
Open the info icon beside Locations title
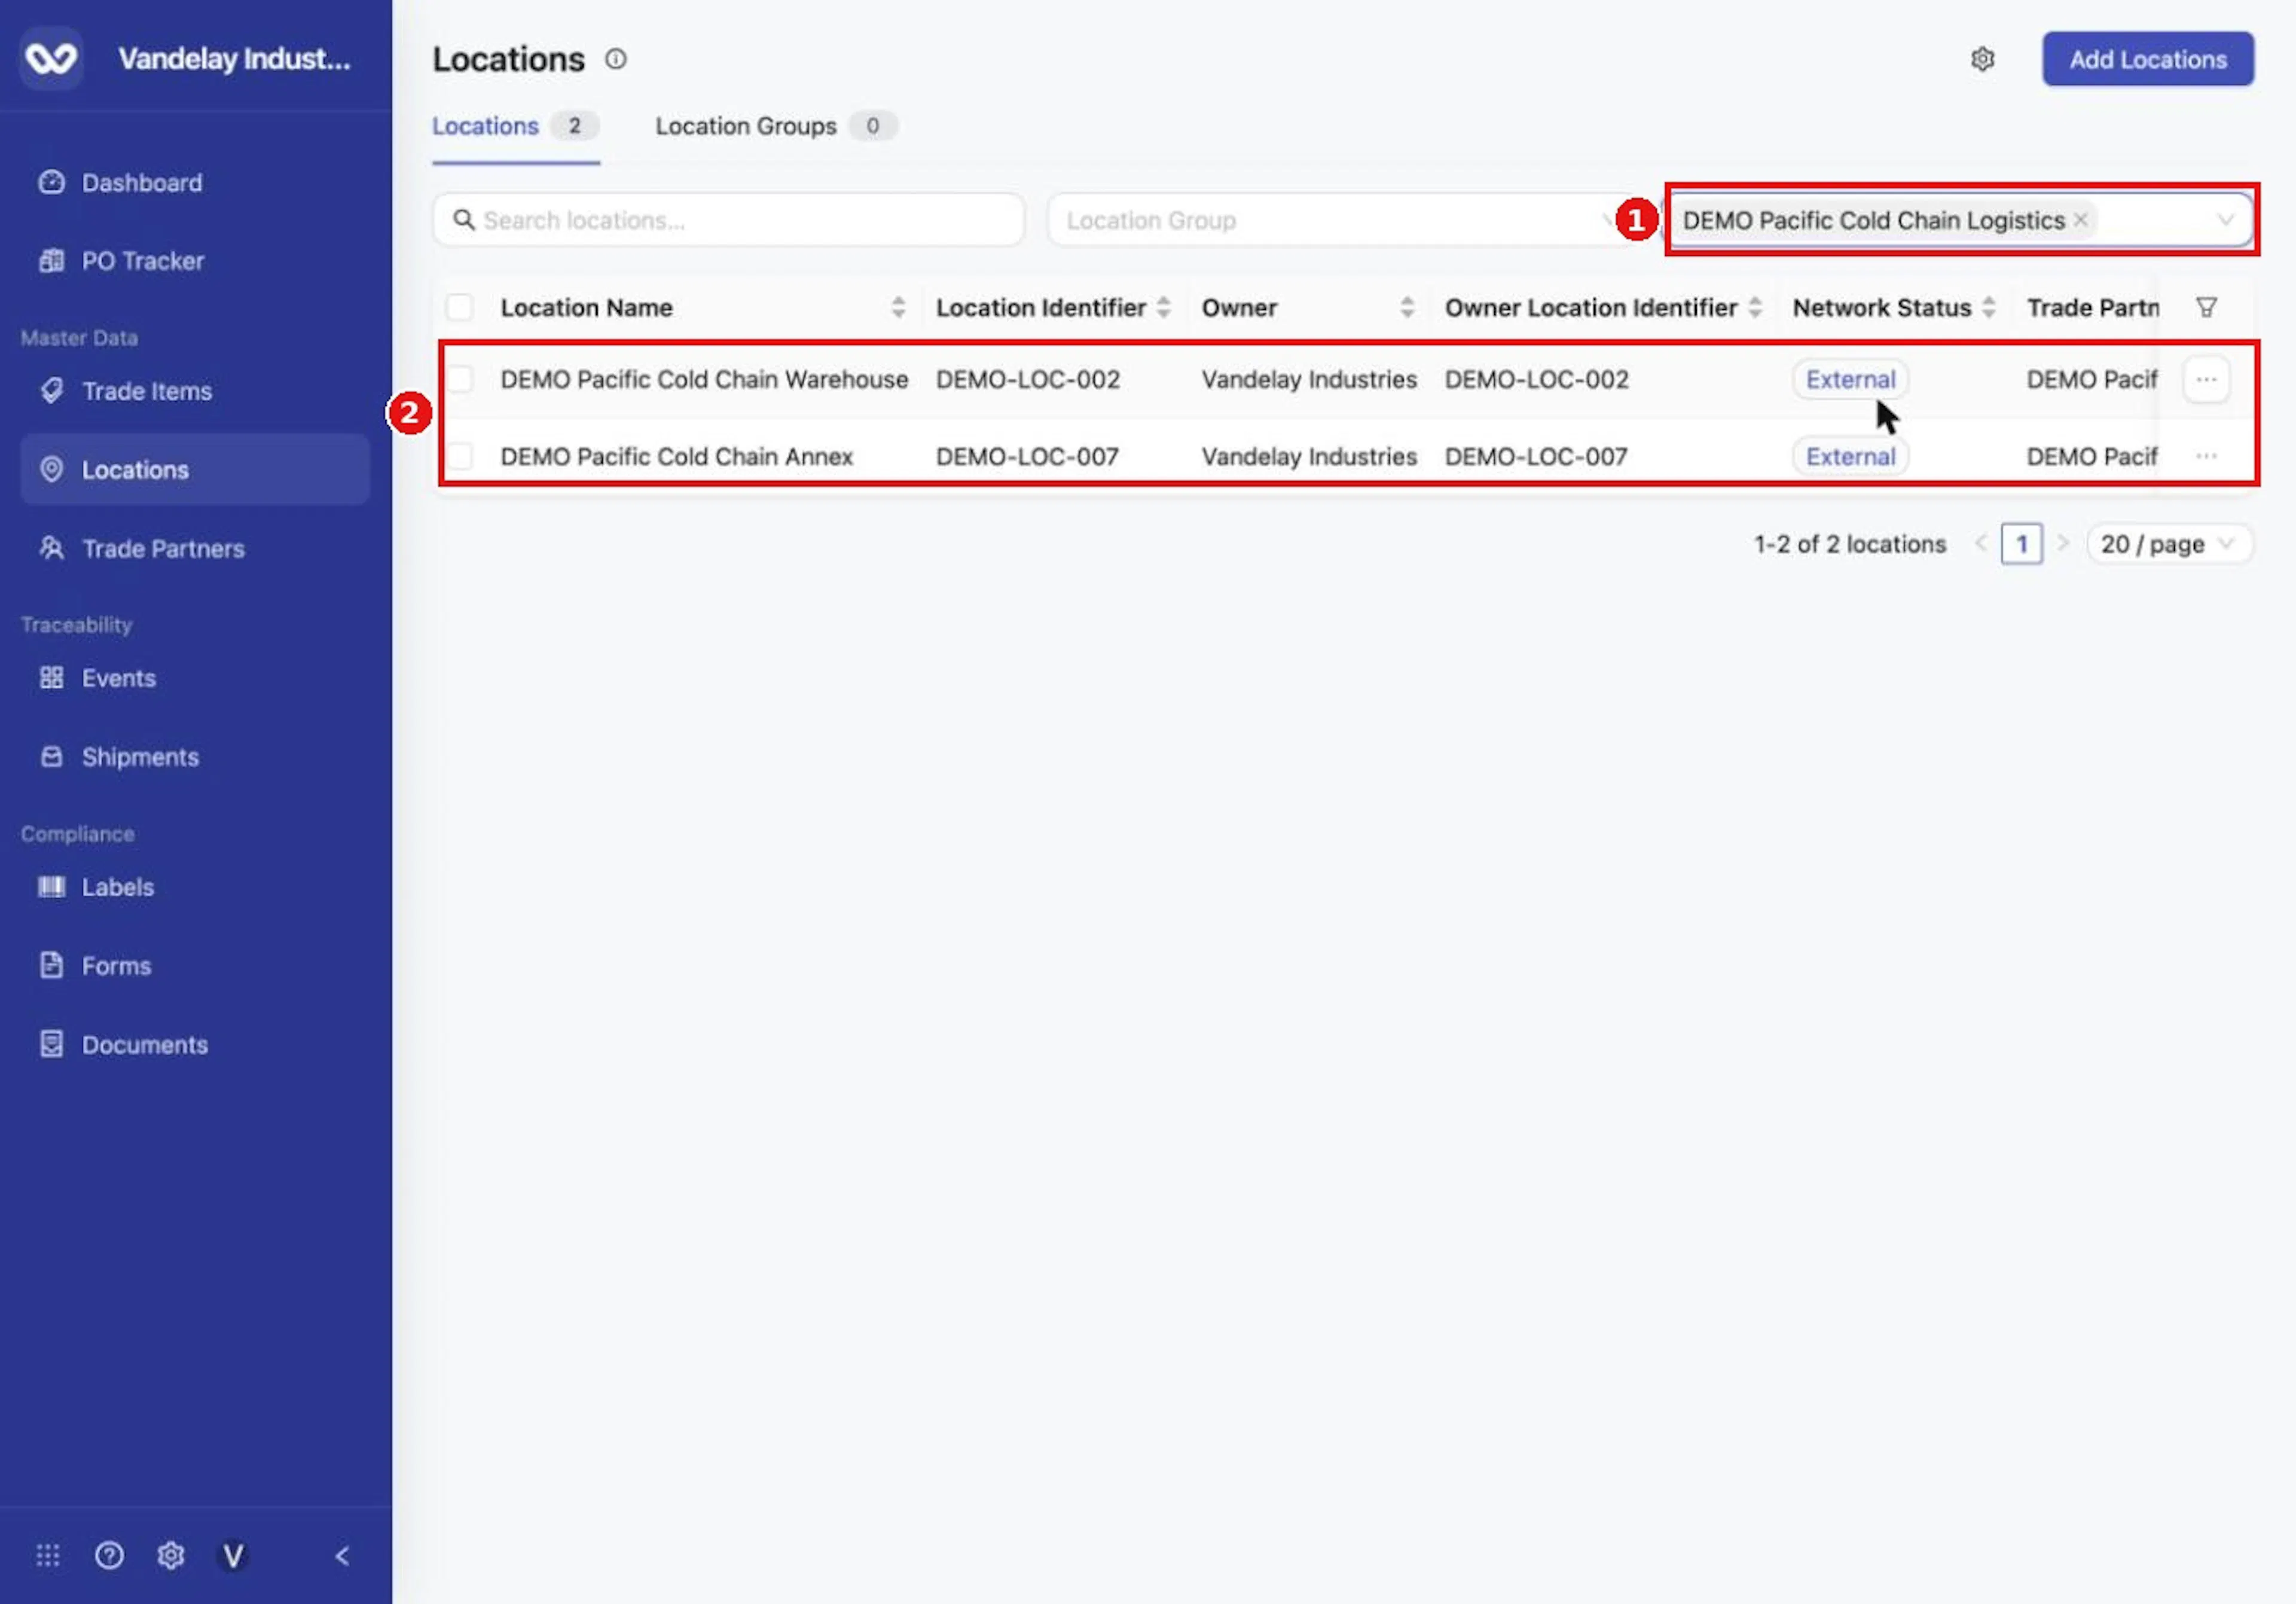point(616,59)
